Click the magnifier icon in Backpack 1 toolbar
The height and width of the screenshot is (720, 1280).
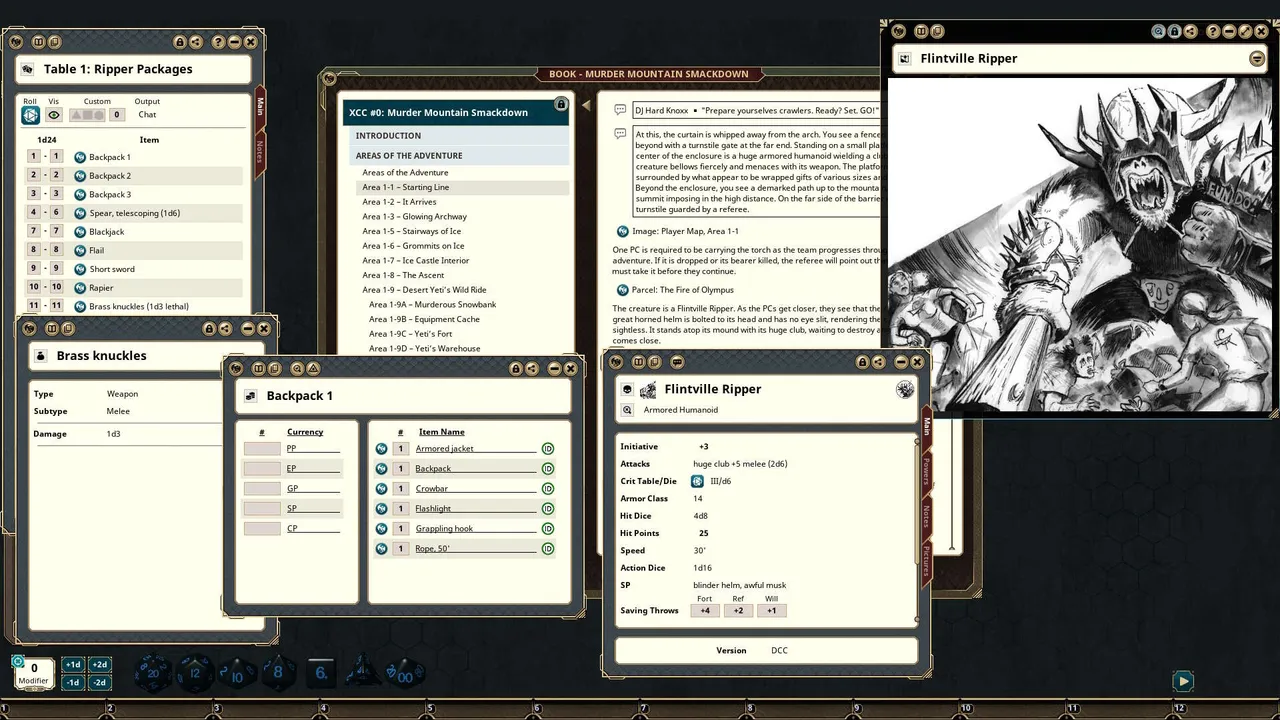click(297, 368)
